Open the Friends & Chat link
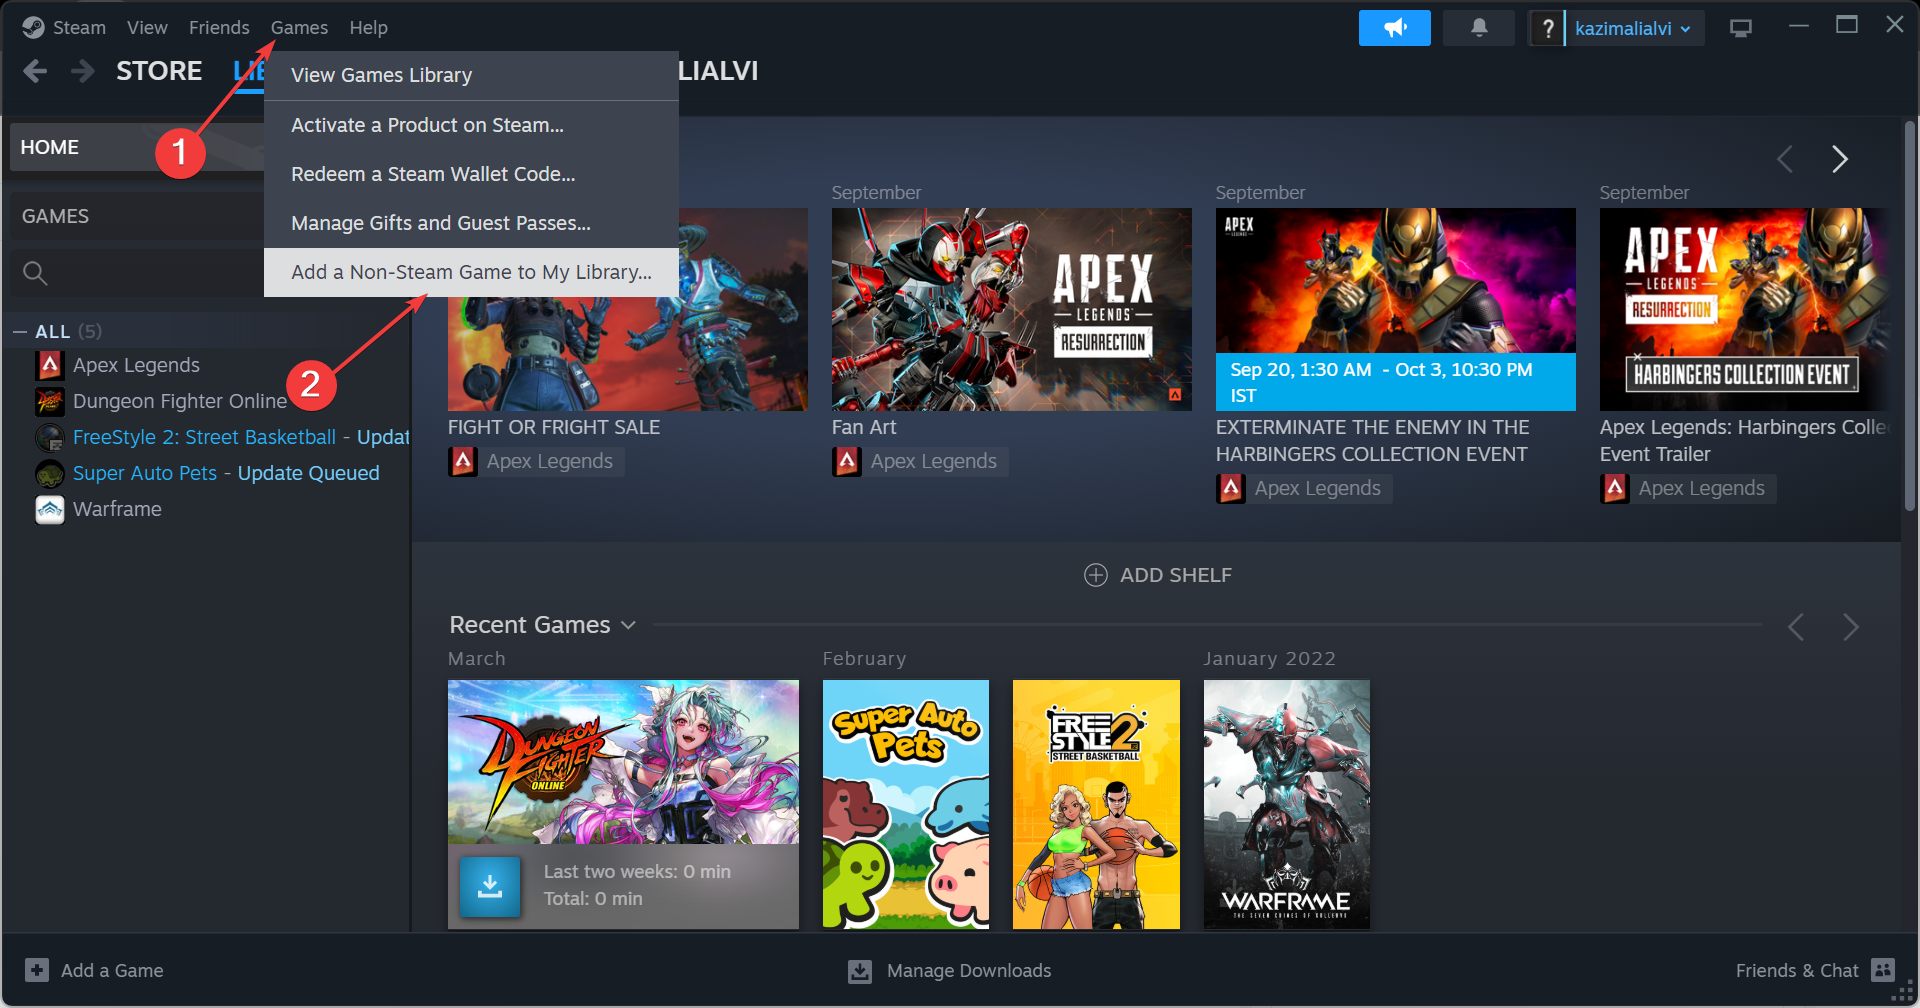This screenshot has height=1008, width=1920. pos(1797,970)
